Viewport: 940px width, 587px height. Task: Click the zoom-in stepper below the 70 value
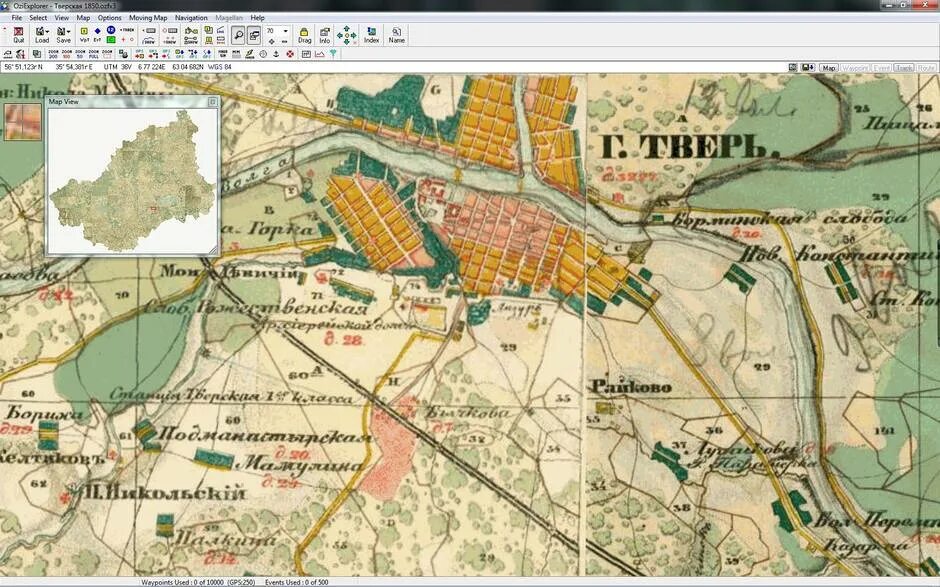[272, 41]
